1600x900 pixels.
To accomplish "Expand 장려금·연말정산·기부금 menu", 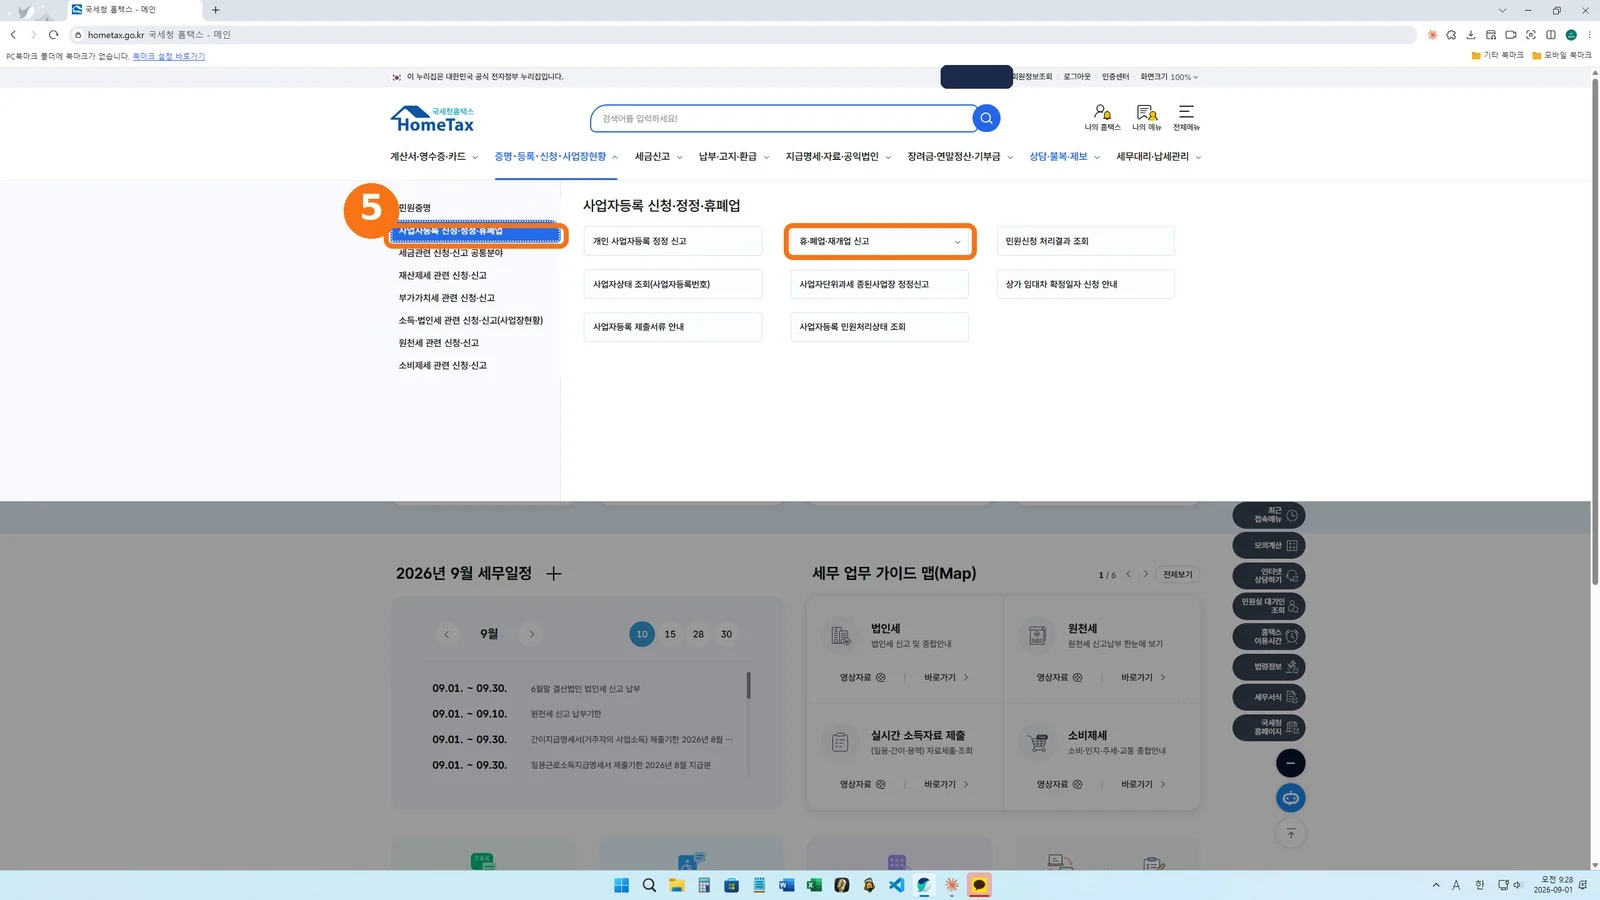I will (x=960, y=157).
